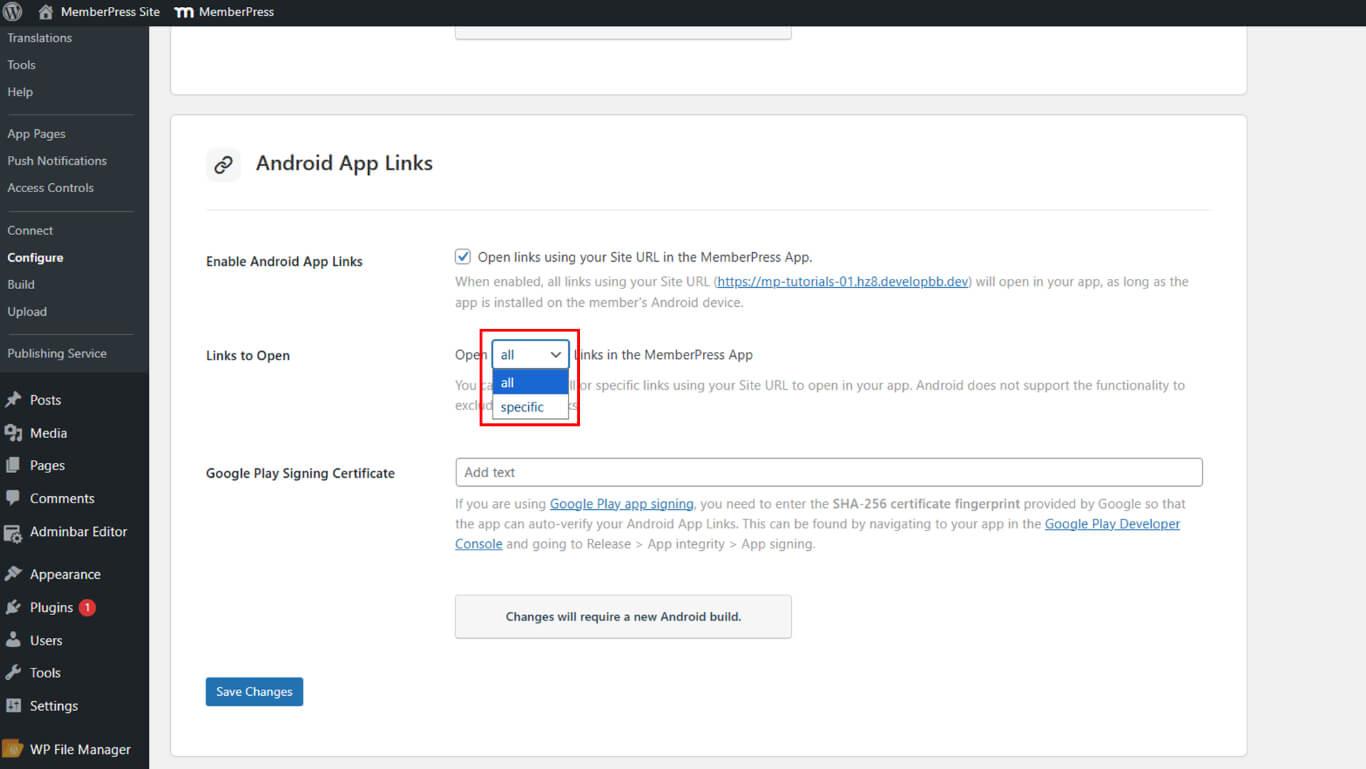The image size is (1366, 769).
Task: Click the WordPress logo in top bar
Action: tap(13, 13)
